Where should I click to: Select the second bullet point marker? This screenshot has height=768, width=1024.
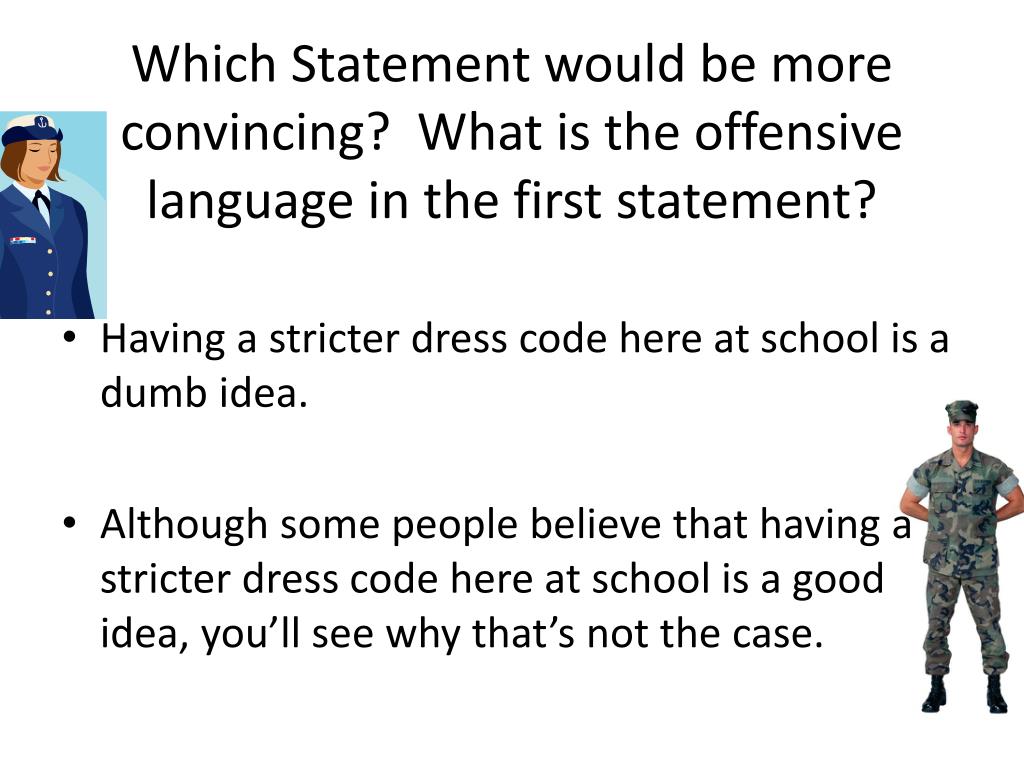pos(68,523)
